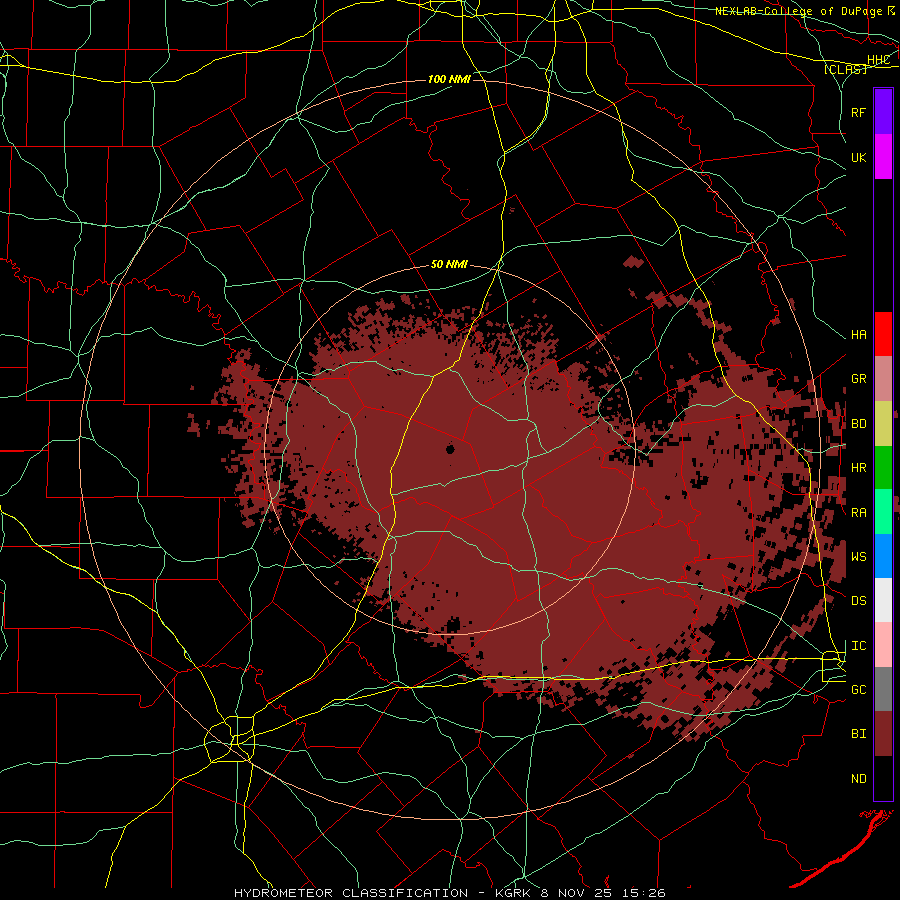The image size is (900, 900).
Task: Click the yellow highway loop at bottom left
Action: pos(230,739)
